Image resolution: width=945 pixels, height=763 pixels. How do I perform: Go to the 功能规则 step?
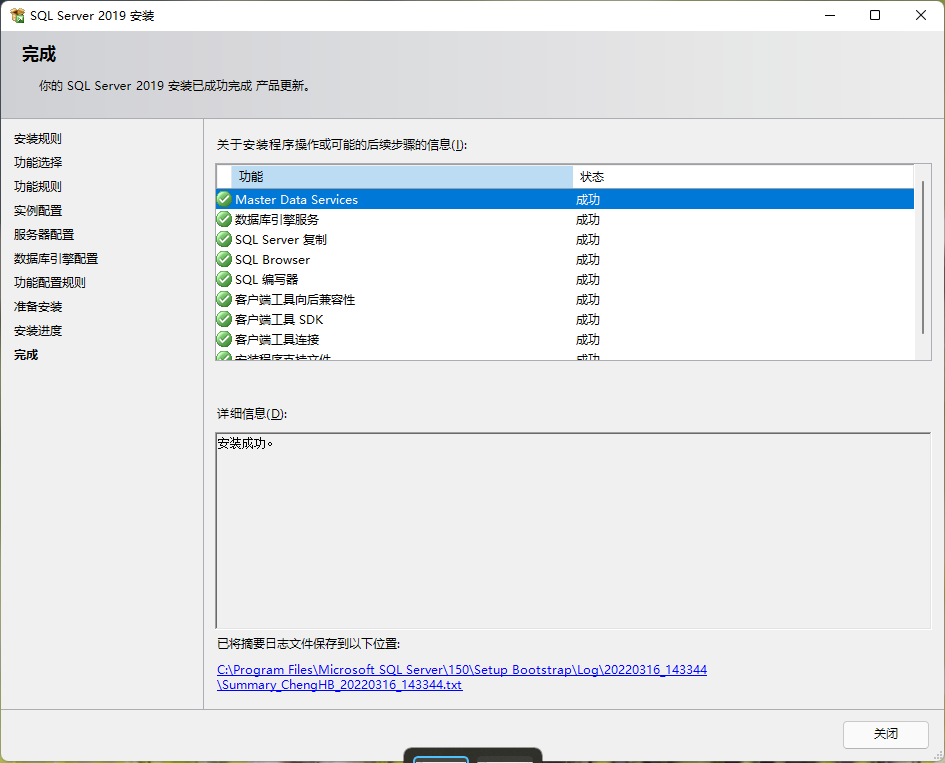[x=38, y=187]
